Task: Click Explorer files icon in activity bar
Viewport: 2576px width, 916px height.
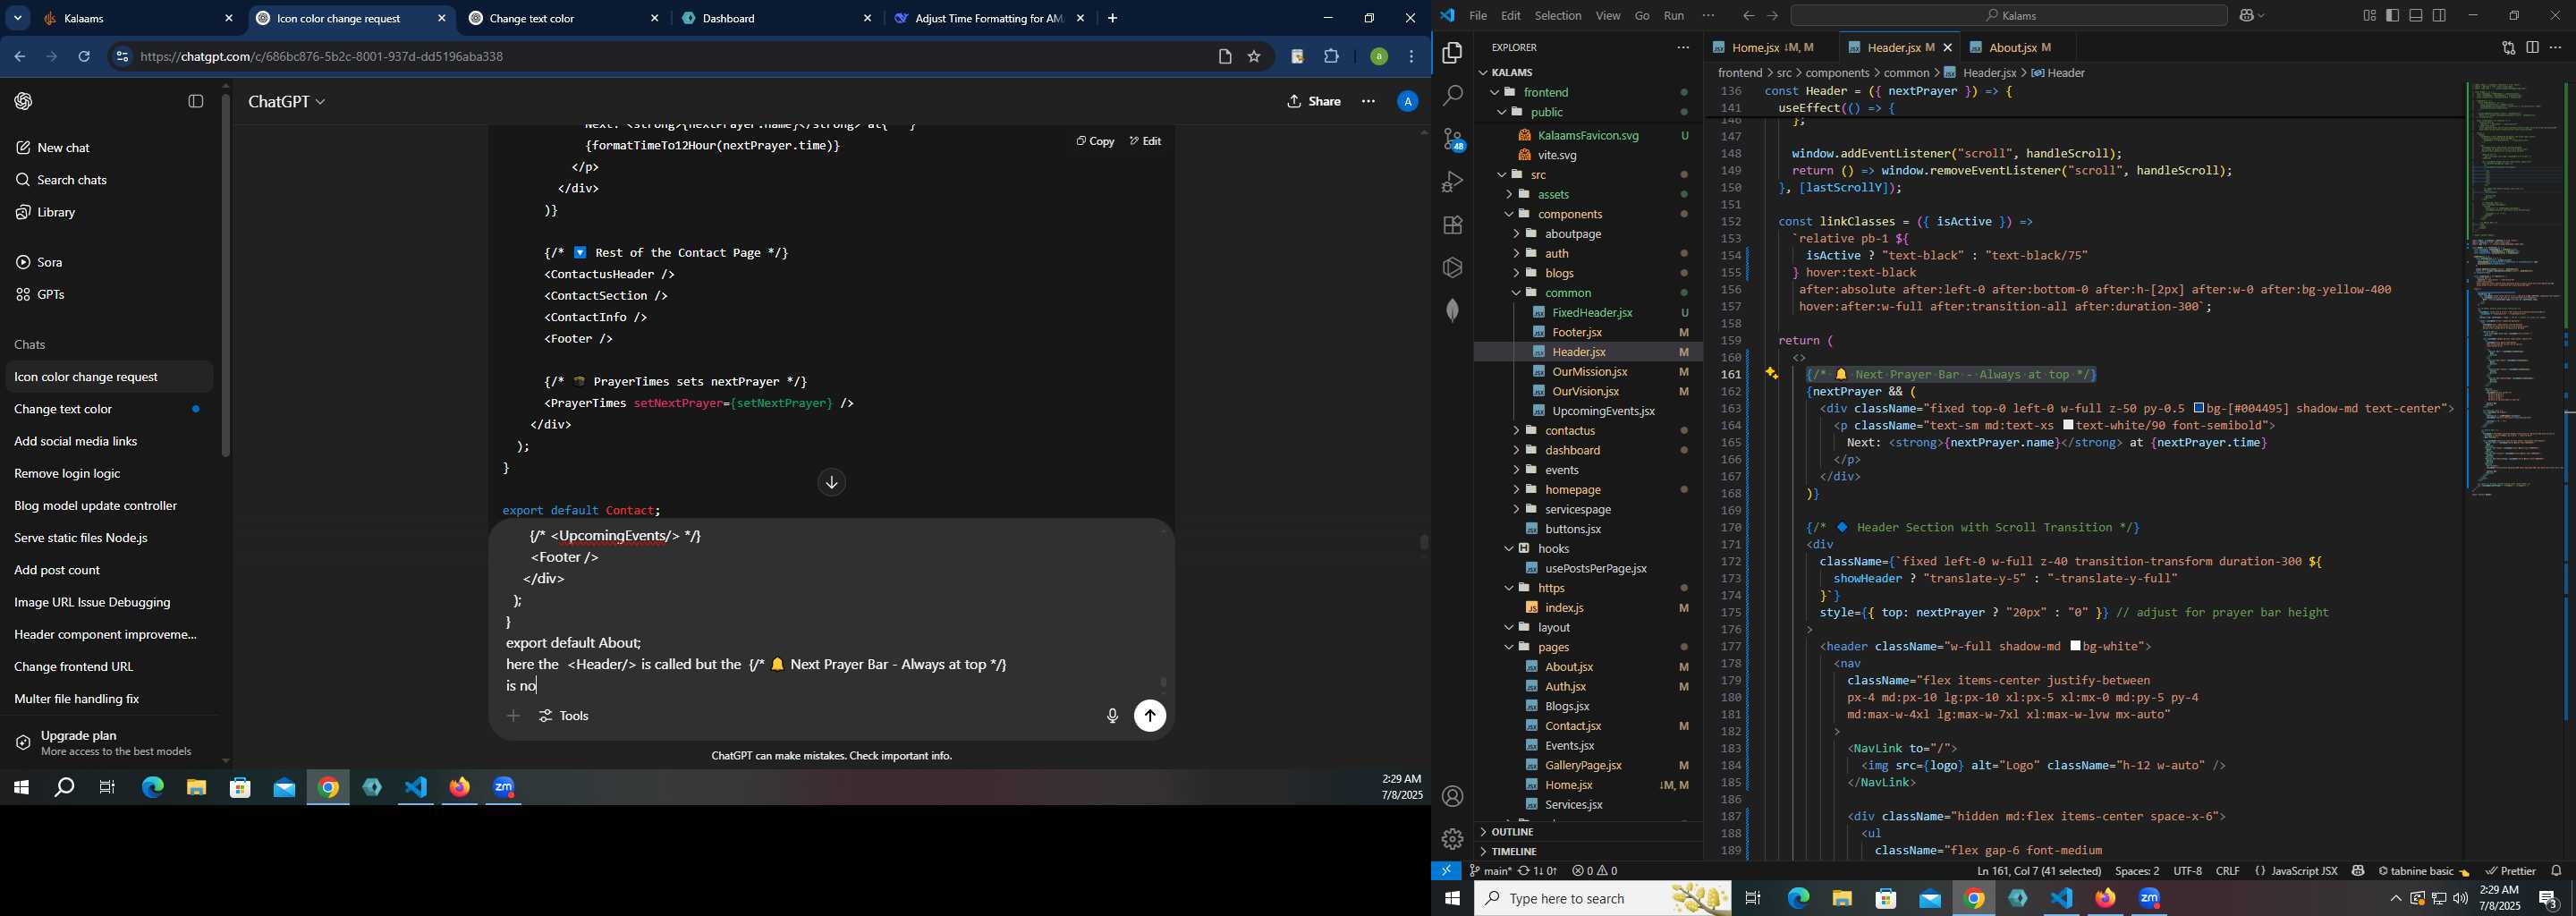Action: pyautogui.click(x=1452, y=53)
